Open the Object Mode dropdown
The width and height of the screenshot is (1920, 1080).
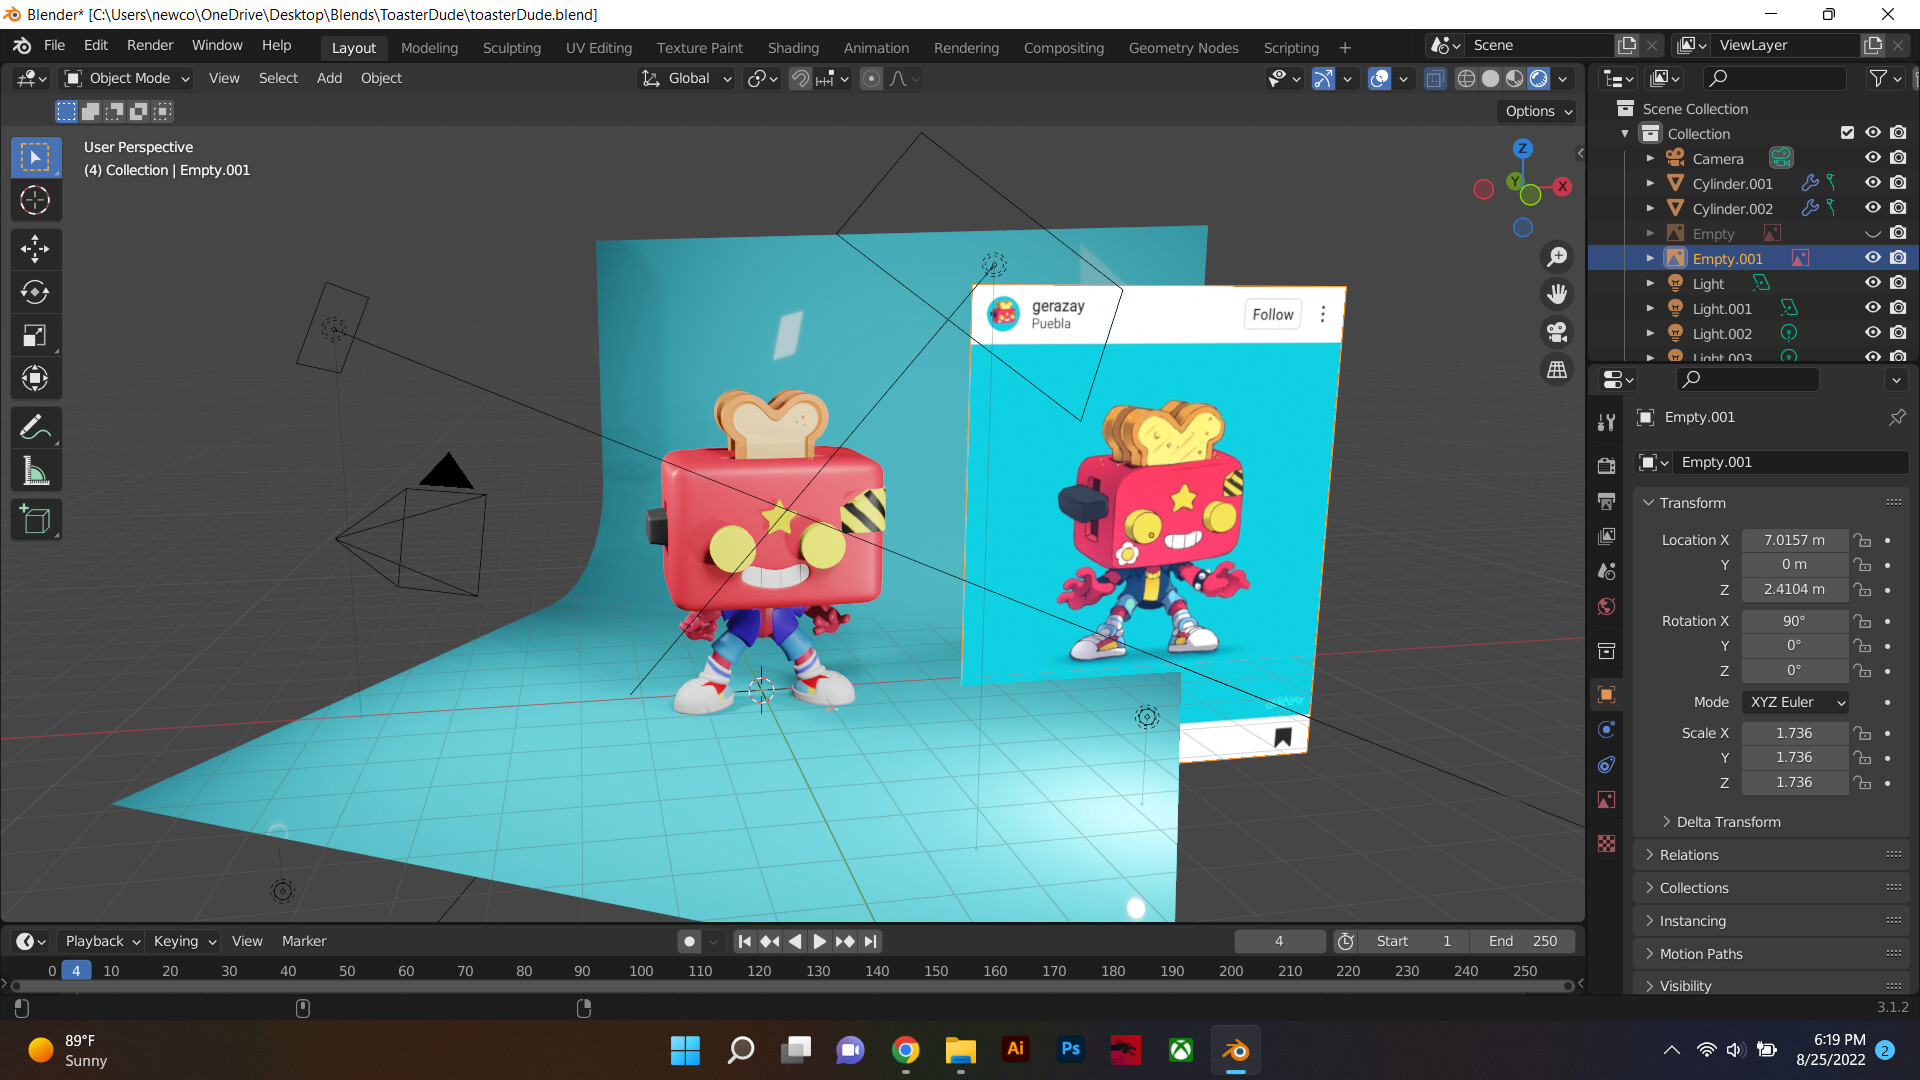coord(128,78)
